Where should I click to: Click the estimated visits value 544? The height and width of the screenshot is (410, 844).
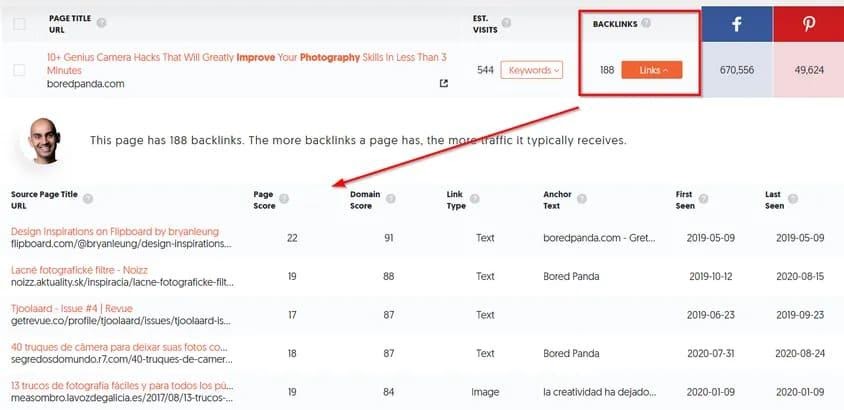tap(485, 70)
